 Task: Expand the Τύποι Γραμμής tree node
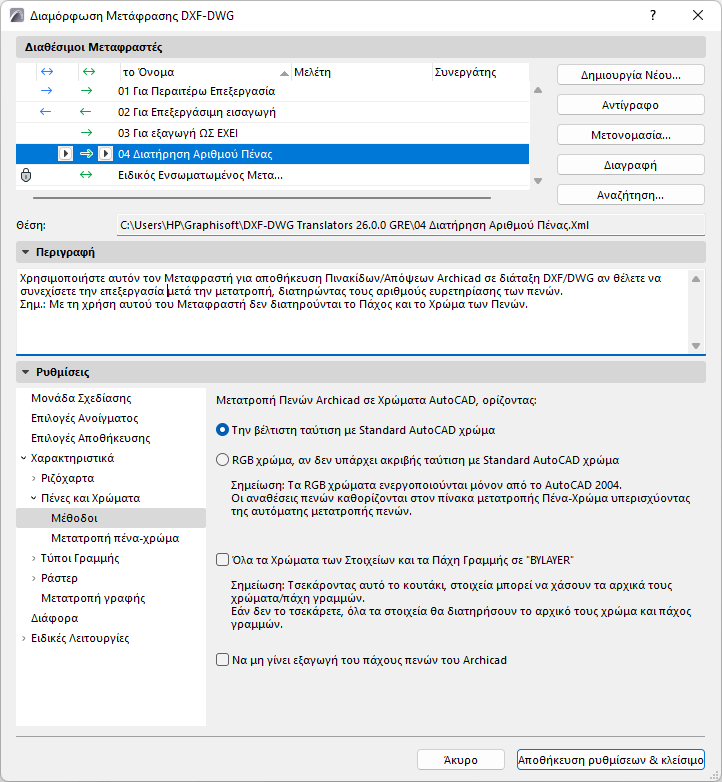point(33,558)
